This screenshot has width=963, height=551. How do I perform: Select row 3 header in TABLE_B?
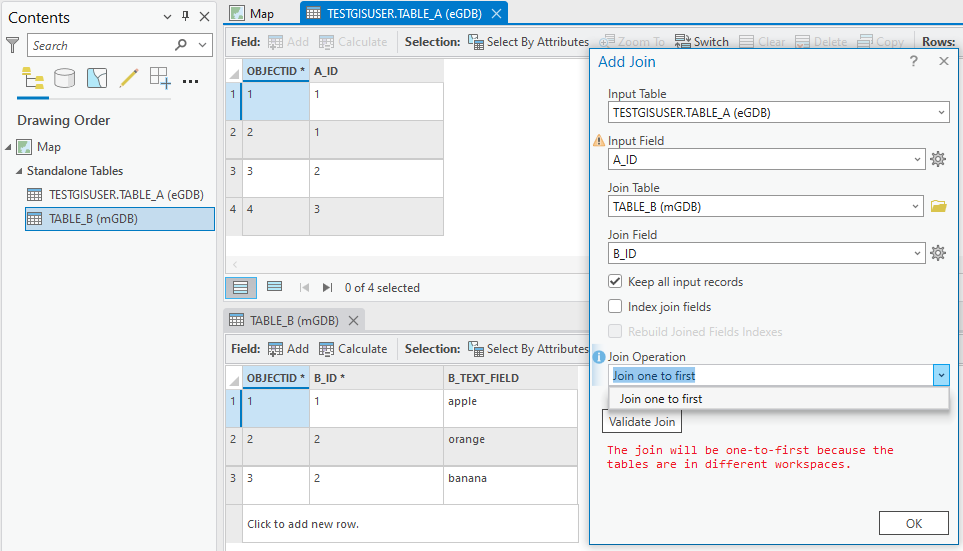coord(233,485)
